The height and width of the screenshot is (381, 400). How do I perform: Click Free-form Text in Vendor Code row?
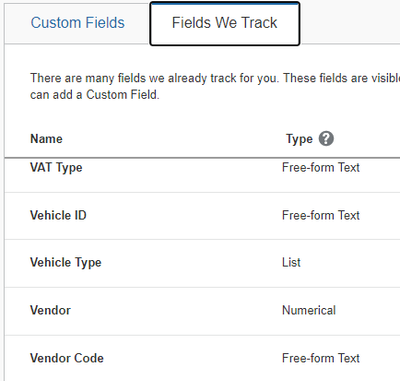(321, 358)
